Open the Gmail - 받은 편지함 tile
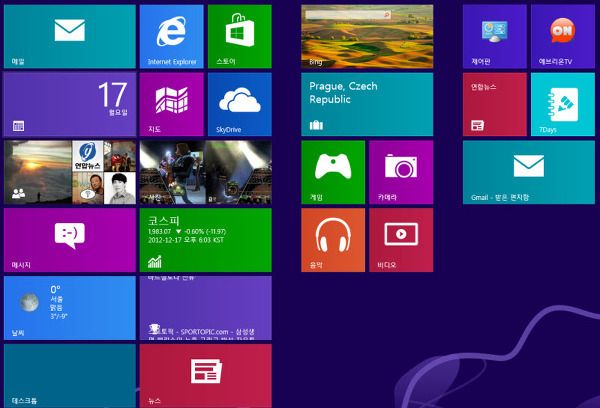The image size is (600, 408). point(528,172)
